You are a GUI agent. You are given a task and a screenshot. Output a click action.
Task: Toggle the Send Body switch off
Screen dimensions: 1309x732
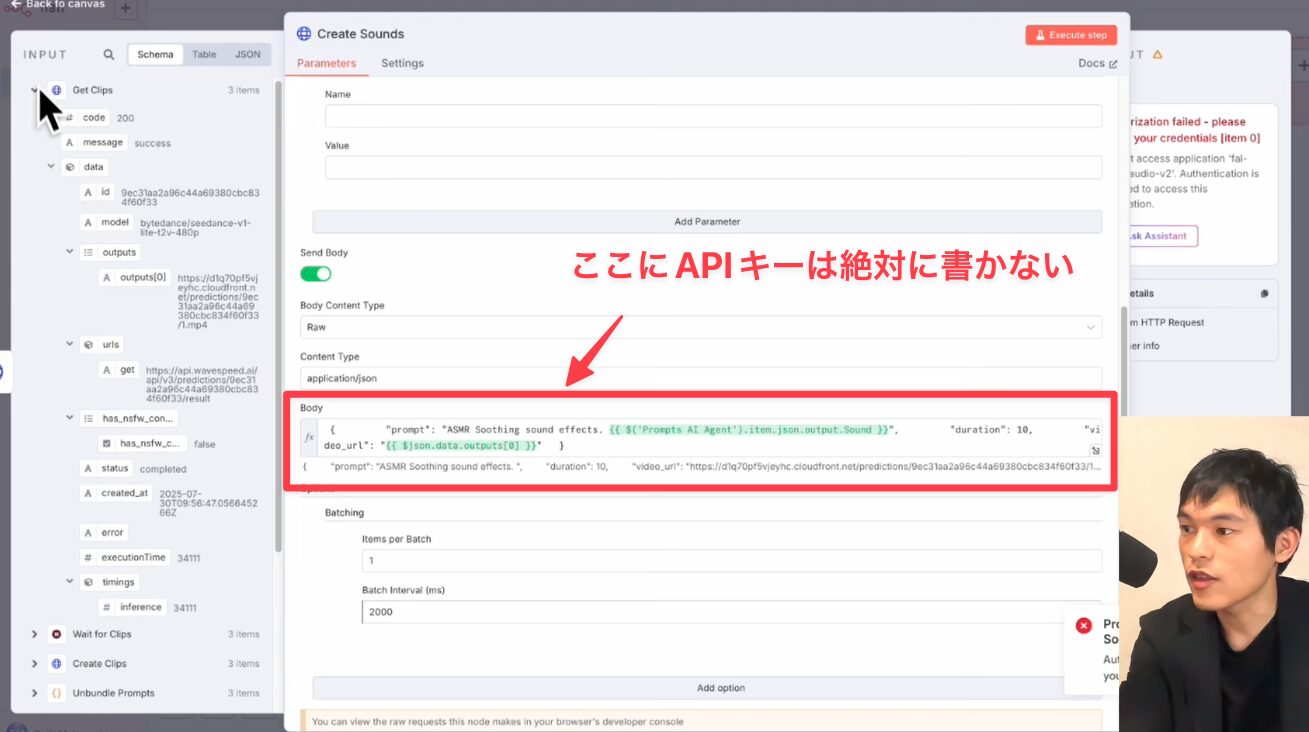click(x=315, y=274)
